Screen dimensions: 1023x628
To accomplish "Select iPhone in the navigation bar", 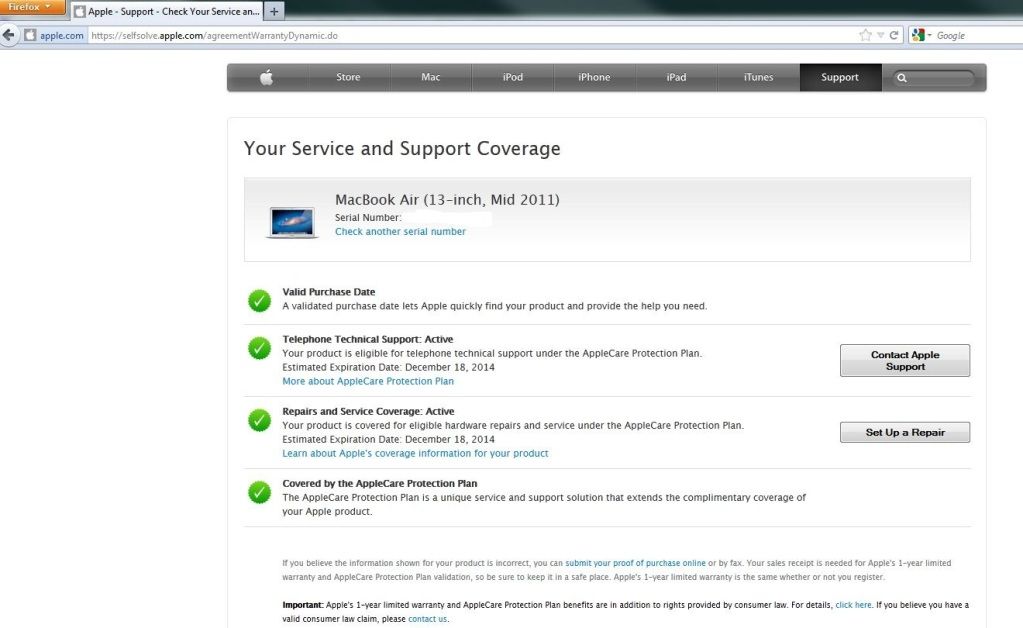I will 594,77.
